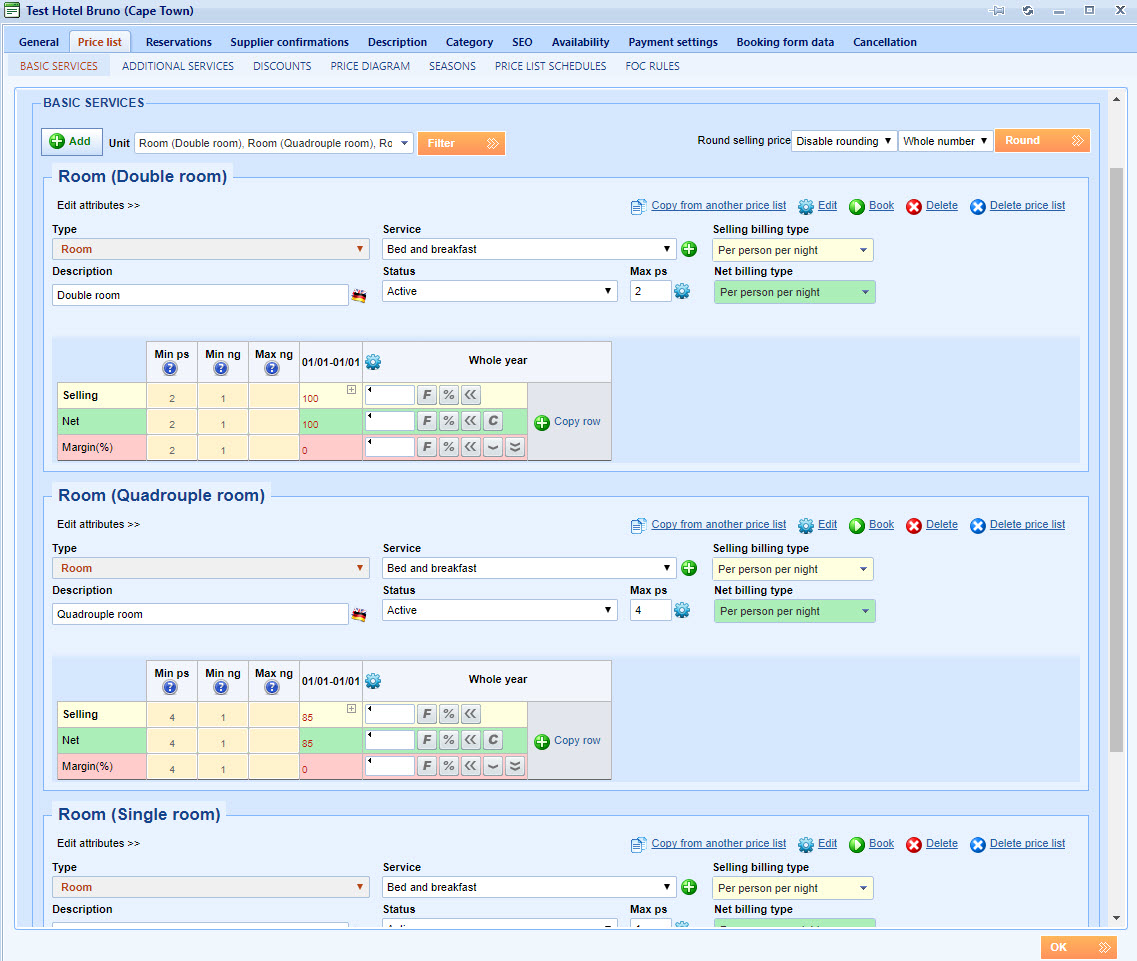Click the refresh icon in the title bar
The height and width of the screenshot is (961, 1137).
coord(1028,10)
